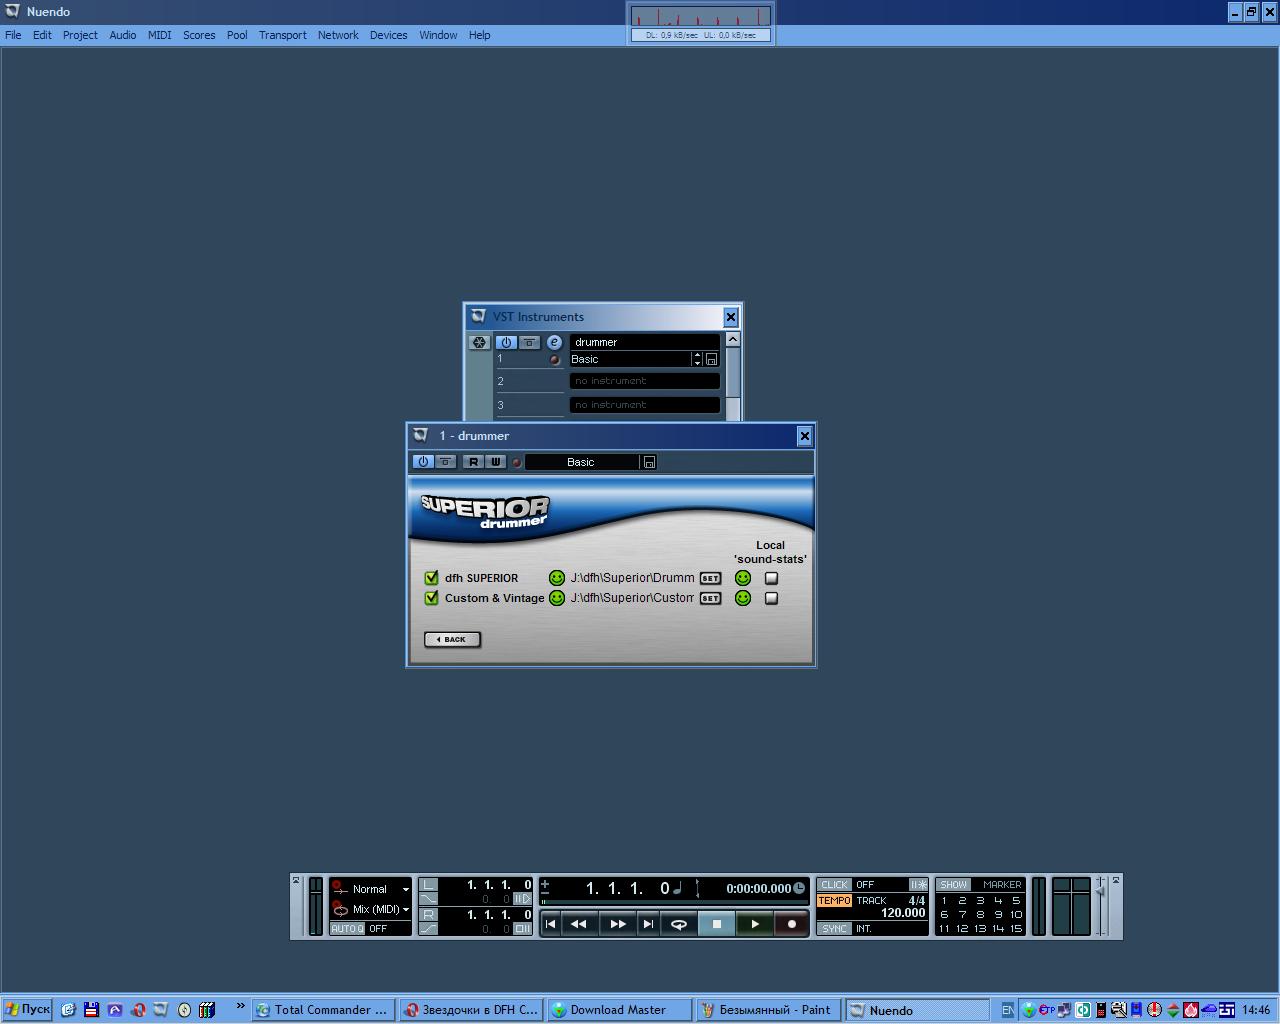Viewport: 1280px width, 1024px height.
Task: Click the transport position slider under the time display
Action: tap(674, 902)
